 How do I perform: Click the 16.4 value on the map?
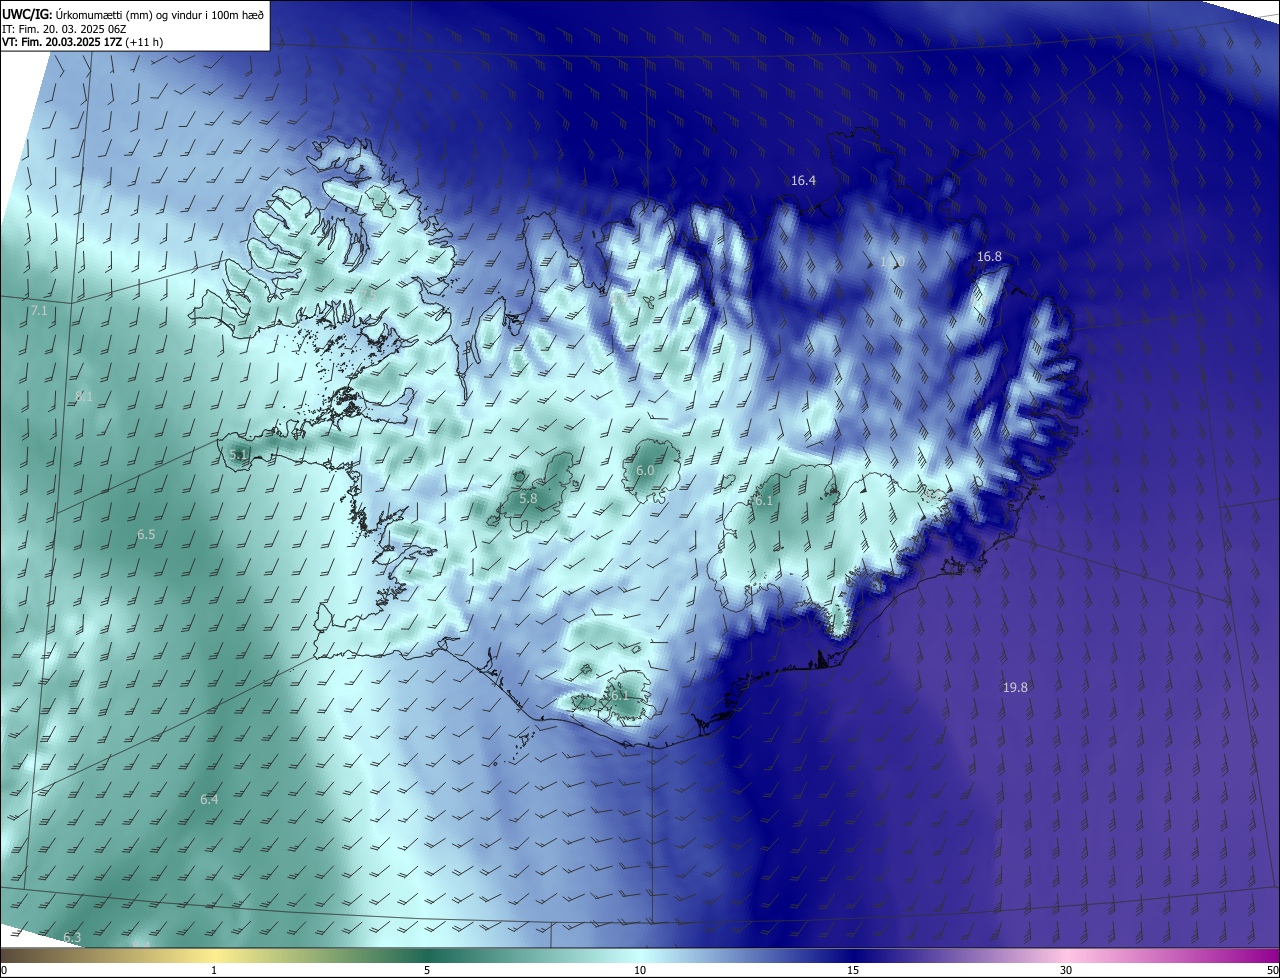pyautogui.click(x=803, y=181)
